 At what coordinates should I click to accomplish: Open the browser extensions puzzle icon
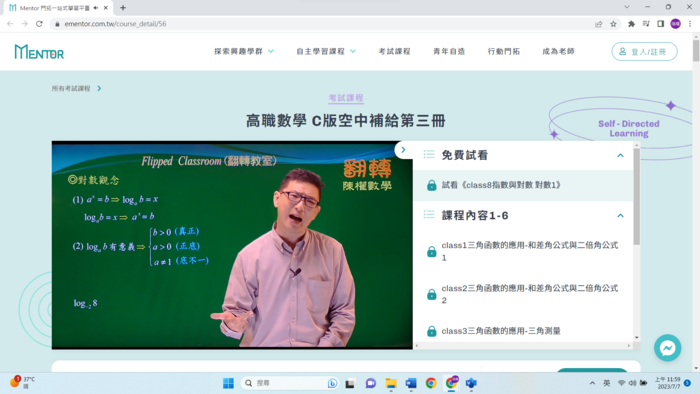tap(631, 24)
